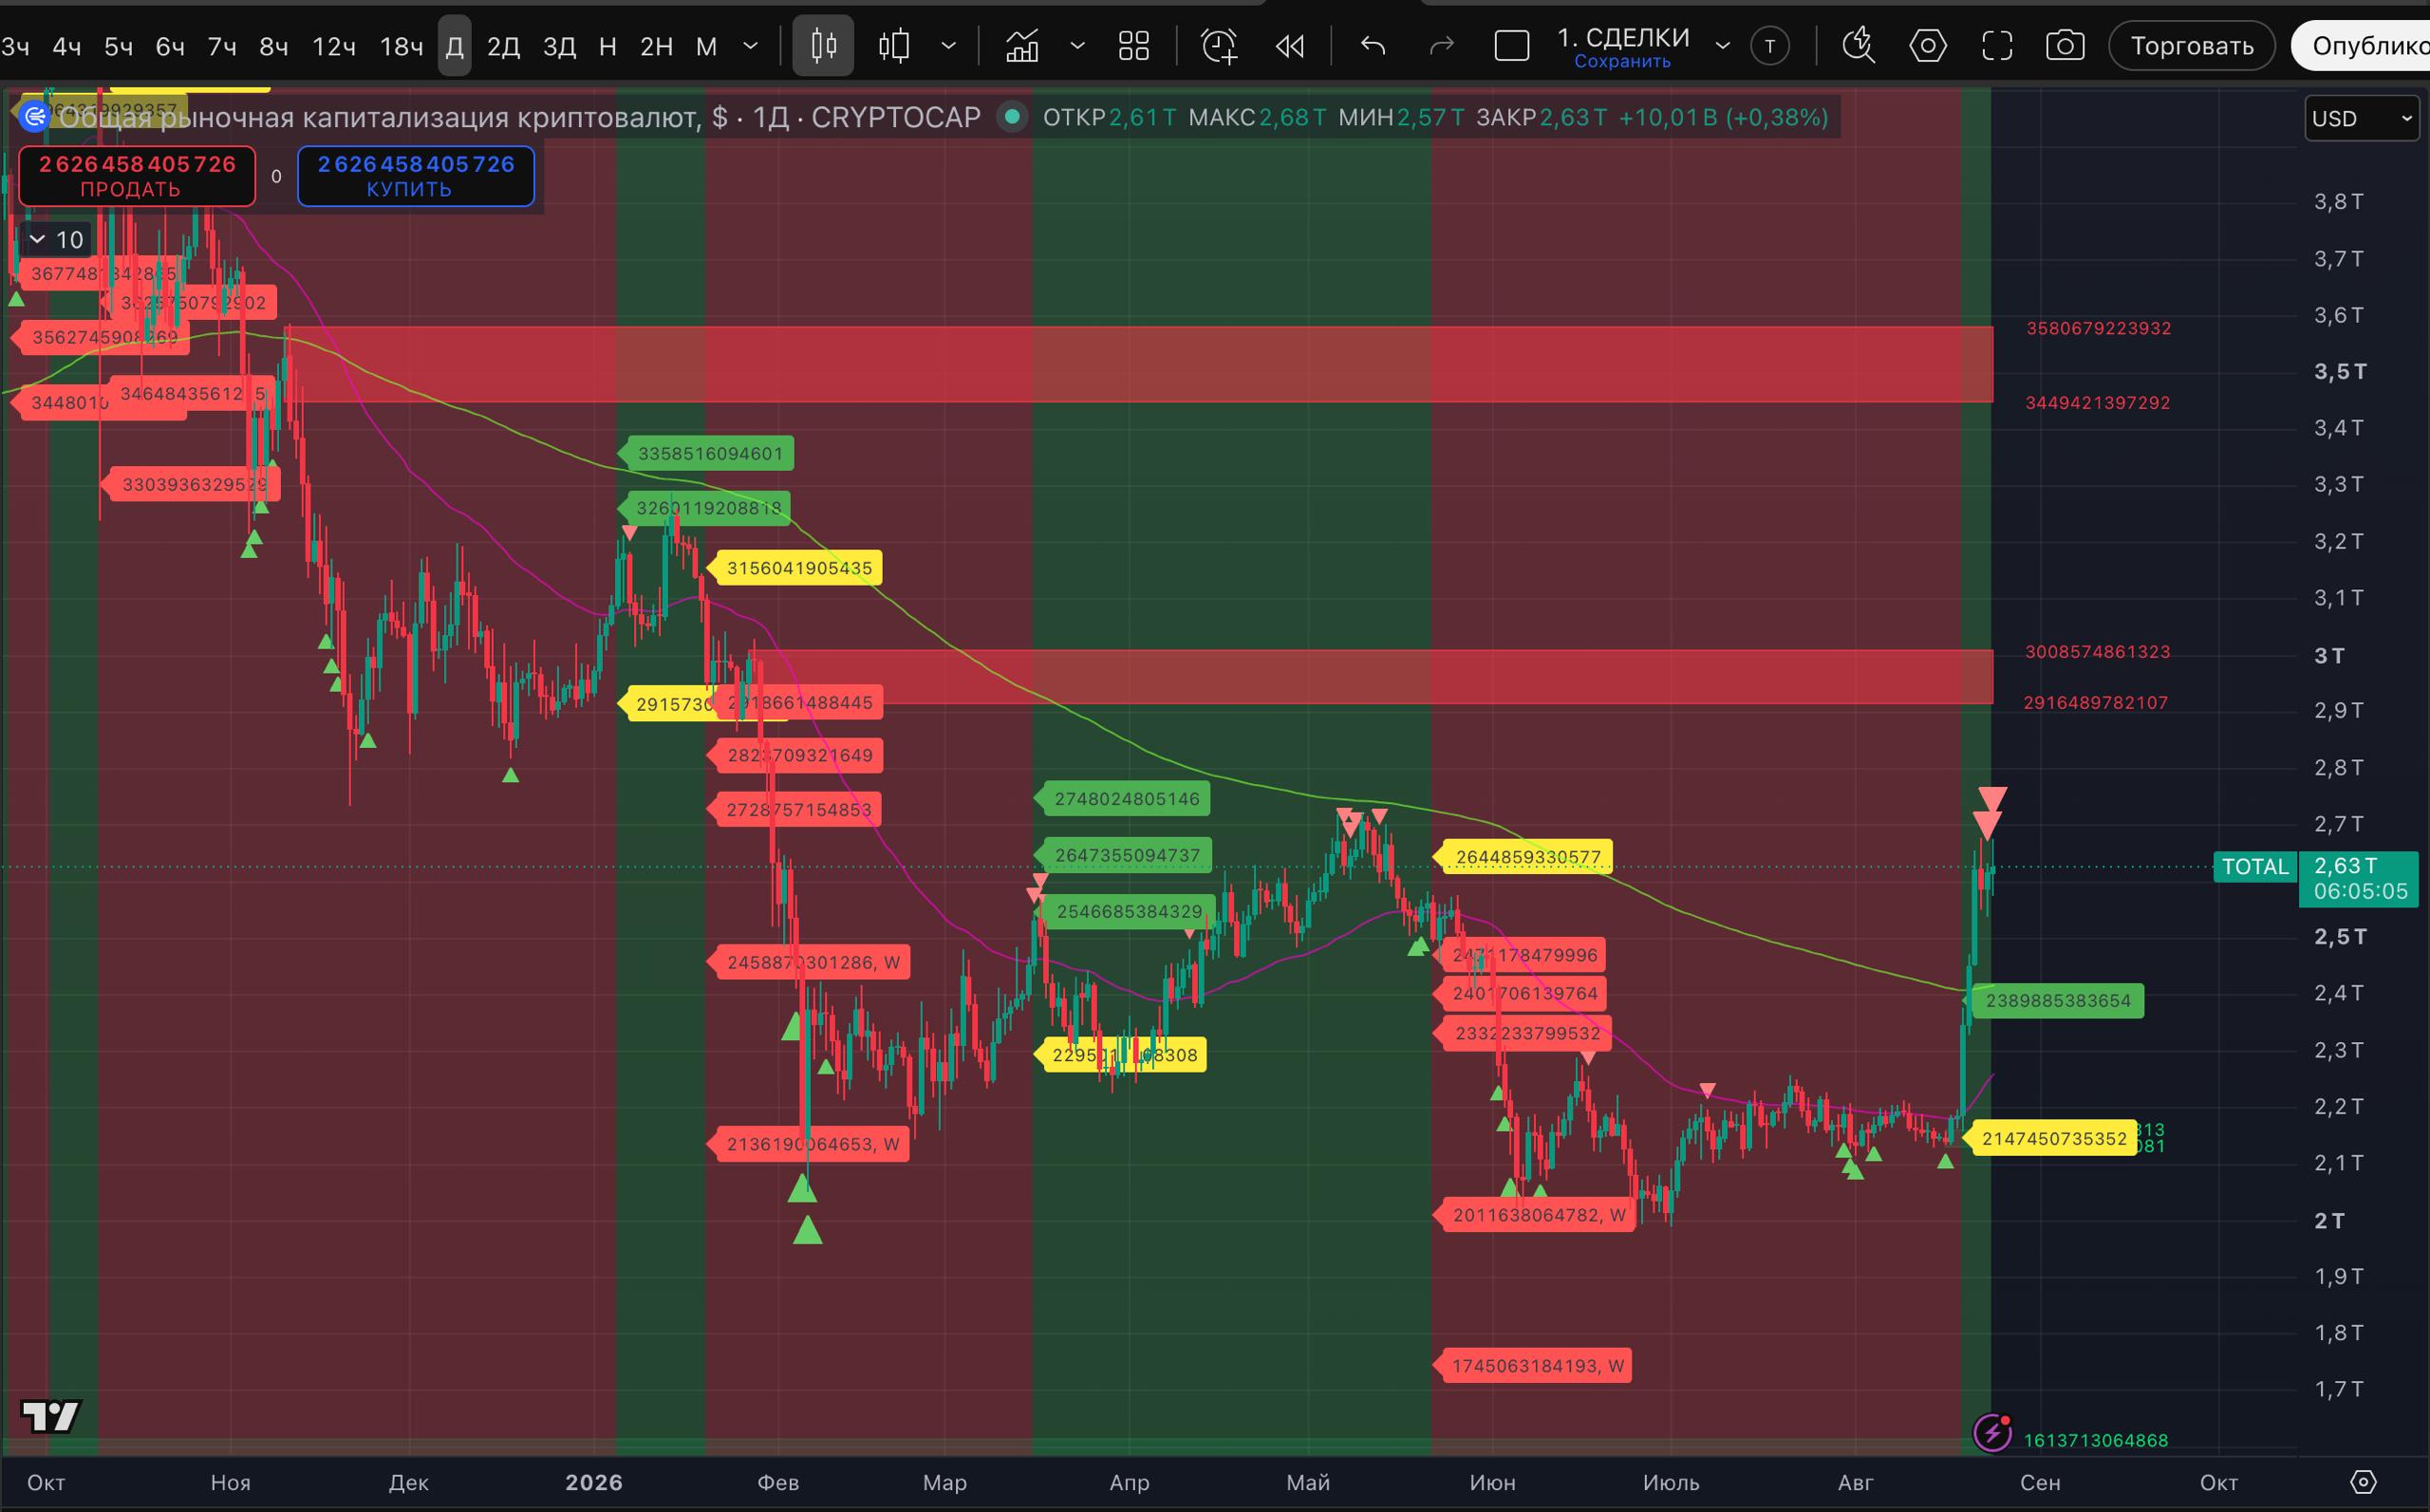
Task: Select the 6ч interval
Action: click(170, 46)
